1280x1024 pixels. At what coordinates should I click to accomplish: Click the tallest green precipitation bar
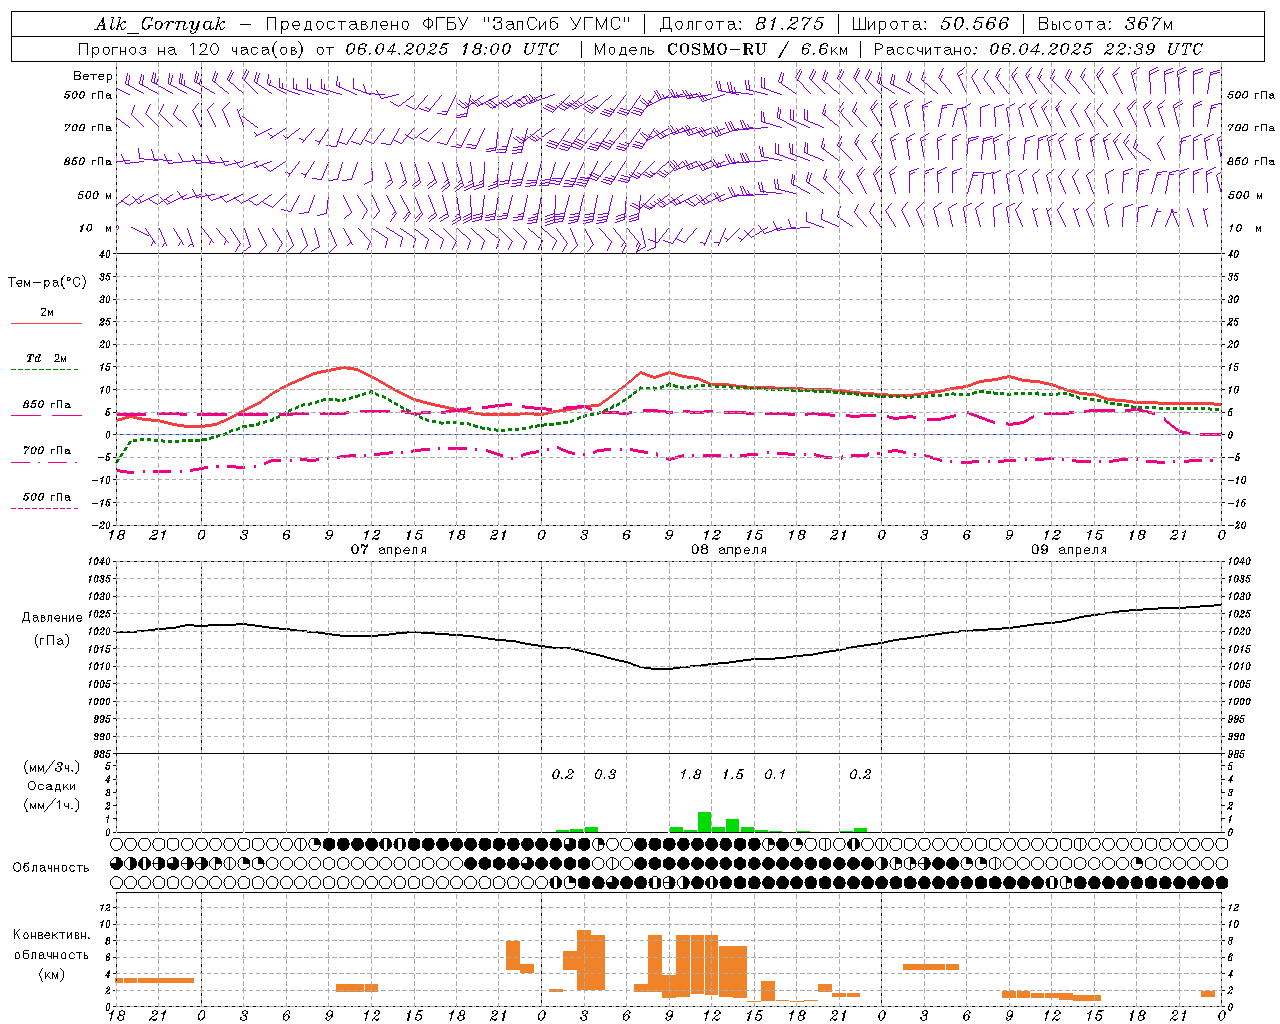(704, 822)
